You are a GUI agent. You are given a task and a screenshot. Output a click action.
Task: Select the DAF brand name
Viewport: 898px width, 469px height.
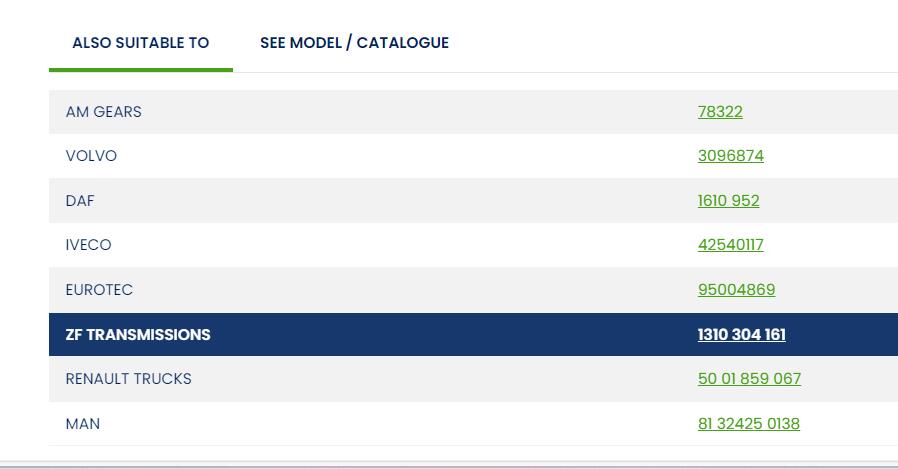pyautogui.click(x=80, y=201)
